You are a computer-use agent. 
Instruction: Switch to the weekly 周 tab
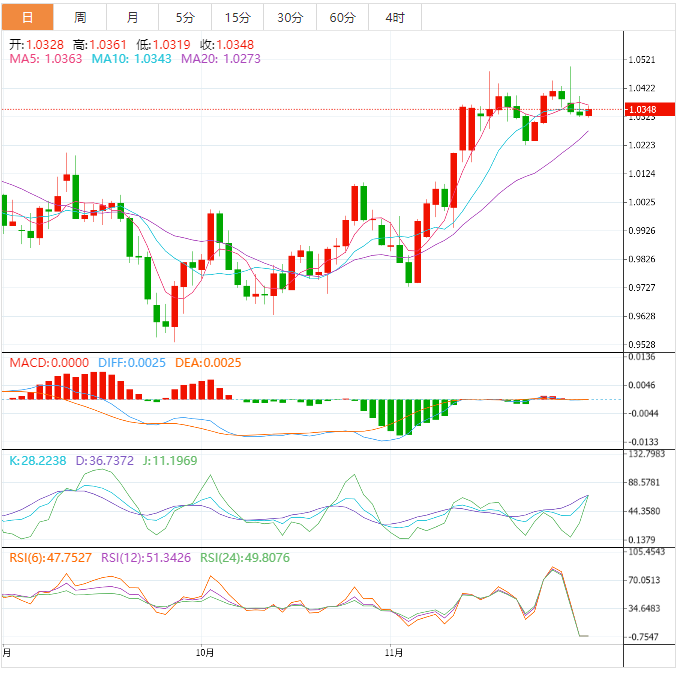coord(80,18)
